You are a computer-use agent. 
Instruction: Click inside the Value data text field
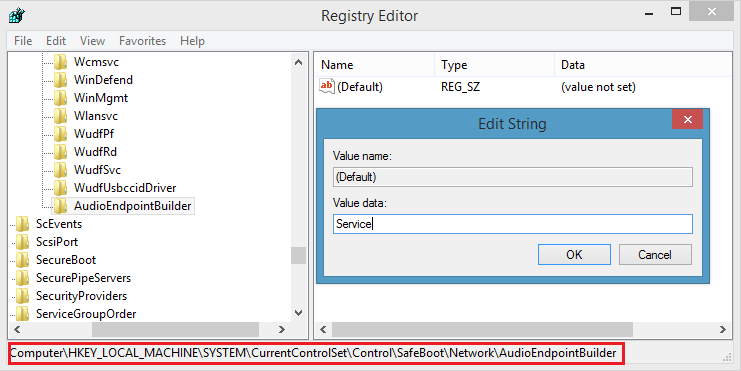(x=513, y=224)
